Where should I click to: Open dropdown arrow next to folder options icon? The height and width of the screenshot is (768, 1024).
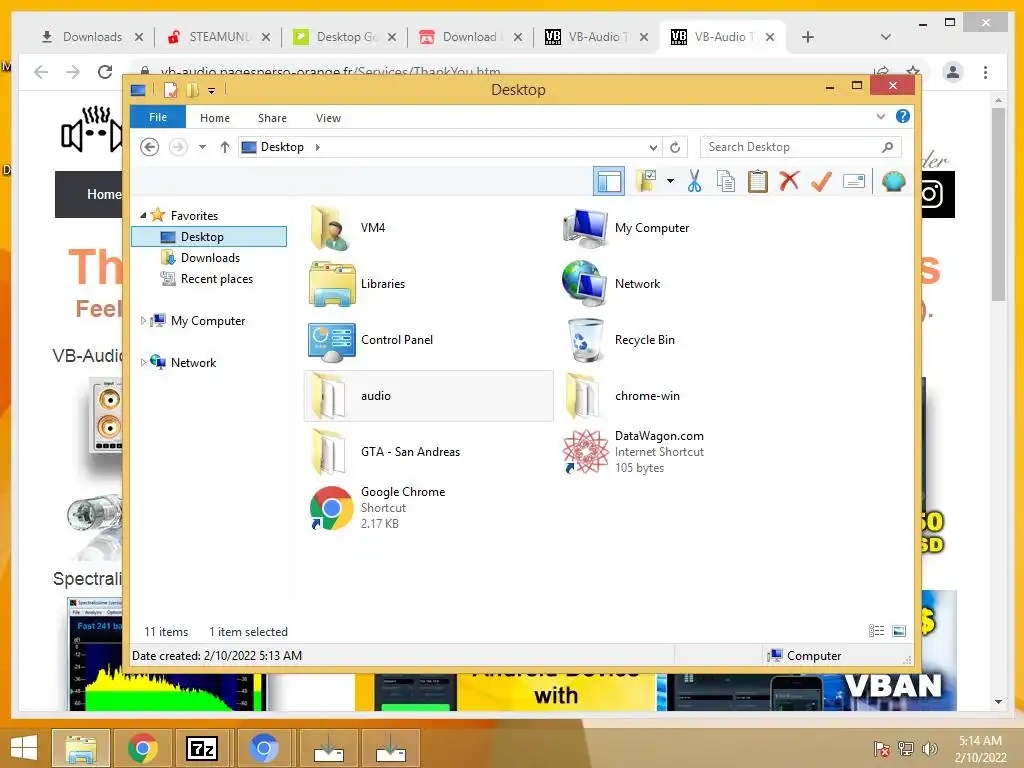coord(670,181)
